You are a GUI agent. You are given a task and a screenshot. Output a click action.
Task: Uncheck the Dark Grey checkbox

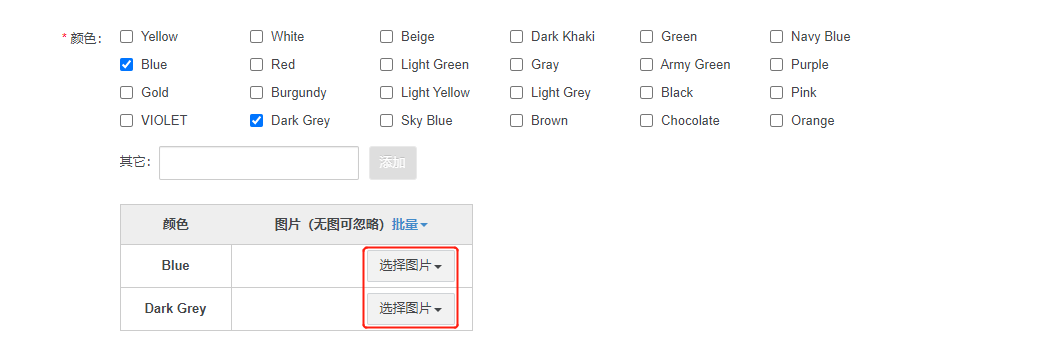click(x=256, y=120)
